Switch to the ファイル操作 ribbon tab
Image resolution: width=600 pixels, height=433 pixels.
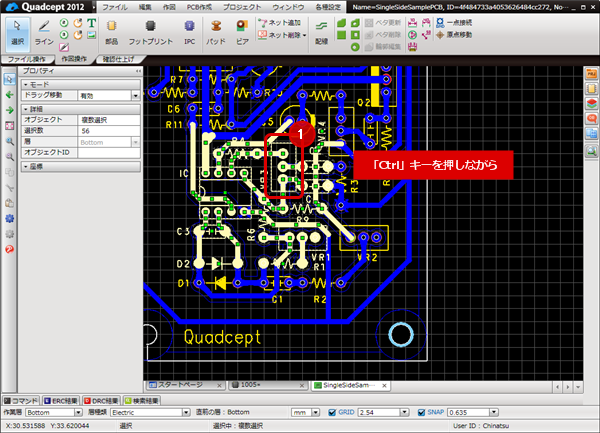[x=26, y=59]
